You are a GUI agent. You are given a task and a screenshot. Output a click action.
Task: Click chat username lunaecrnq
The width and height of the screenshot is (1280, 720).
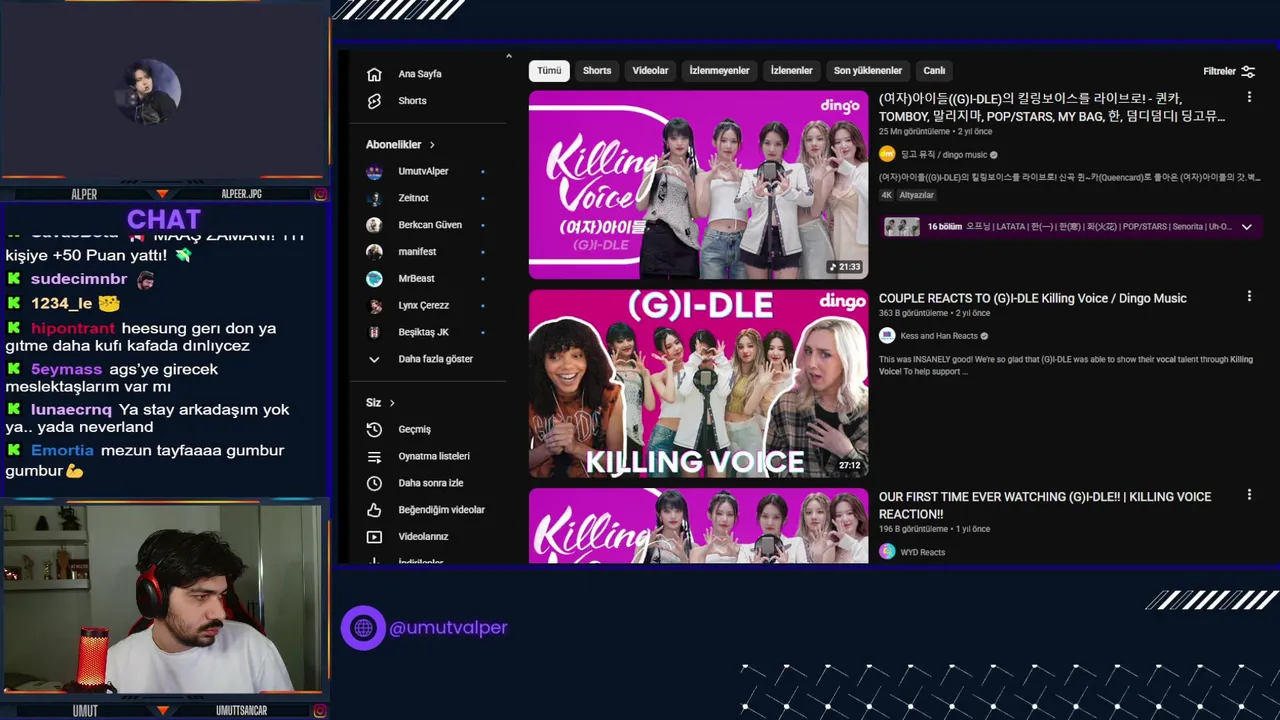71,410
